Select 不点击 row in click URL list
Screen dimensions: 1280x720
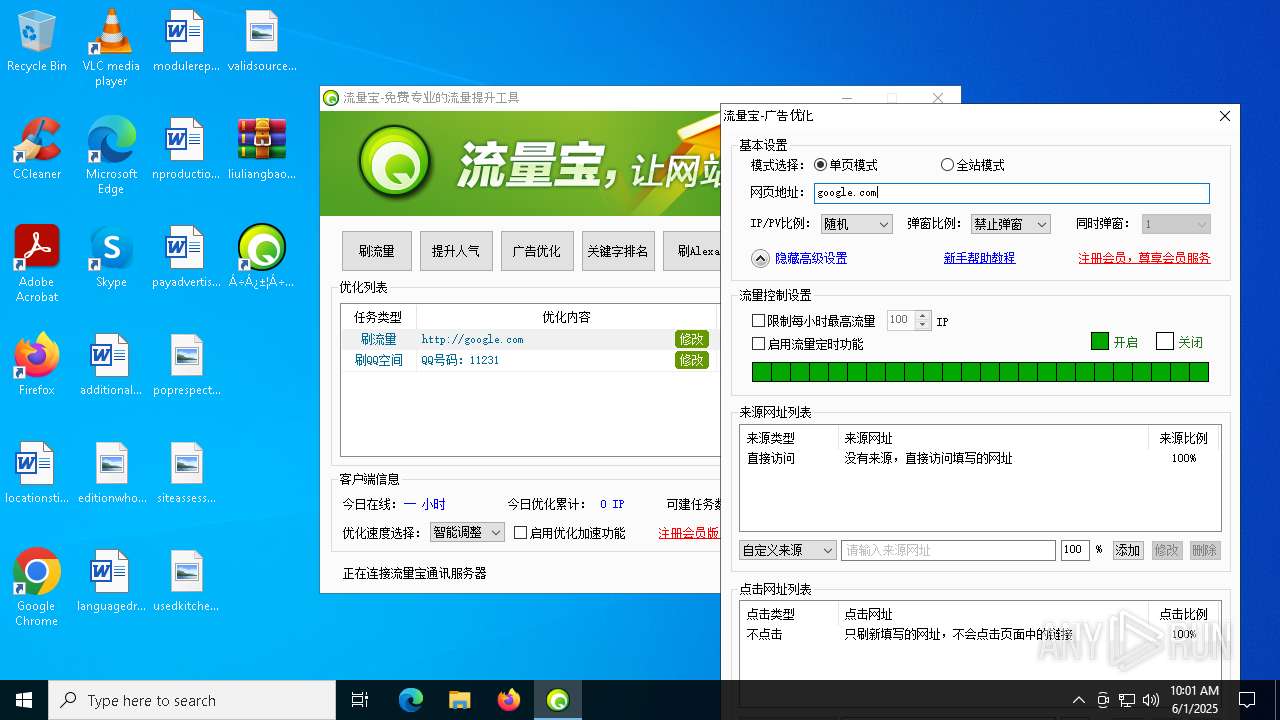point(980,634)
